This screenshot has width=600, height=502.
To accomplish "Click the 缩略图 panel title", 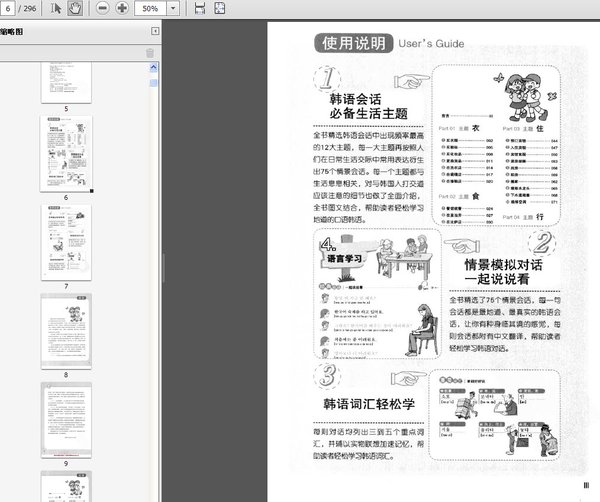I will (x=11, y=32).
